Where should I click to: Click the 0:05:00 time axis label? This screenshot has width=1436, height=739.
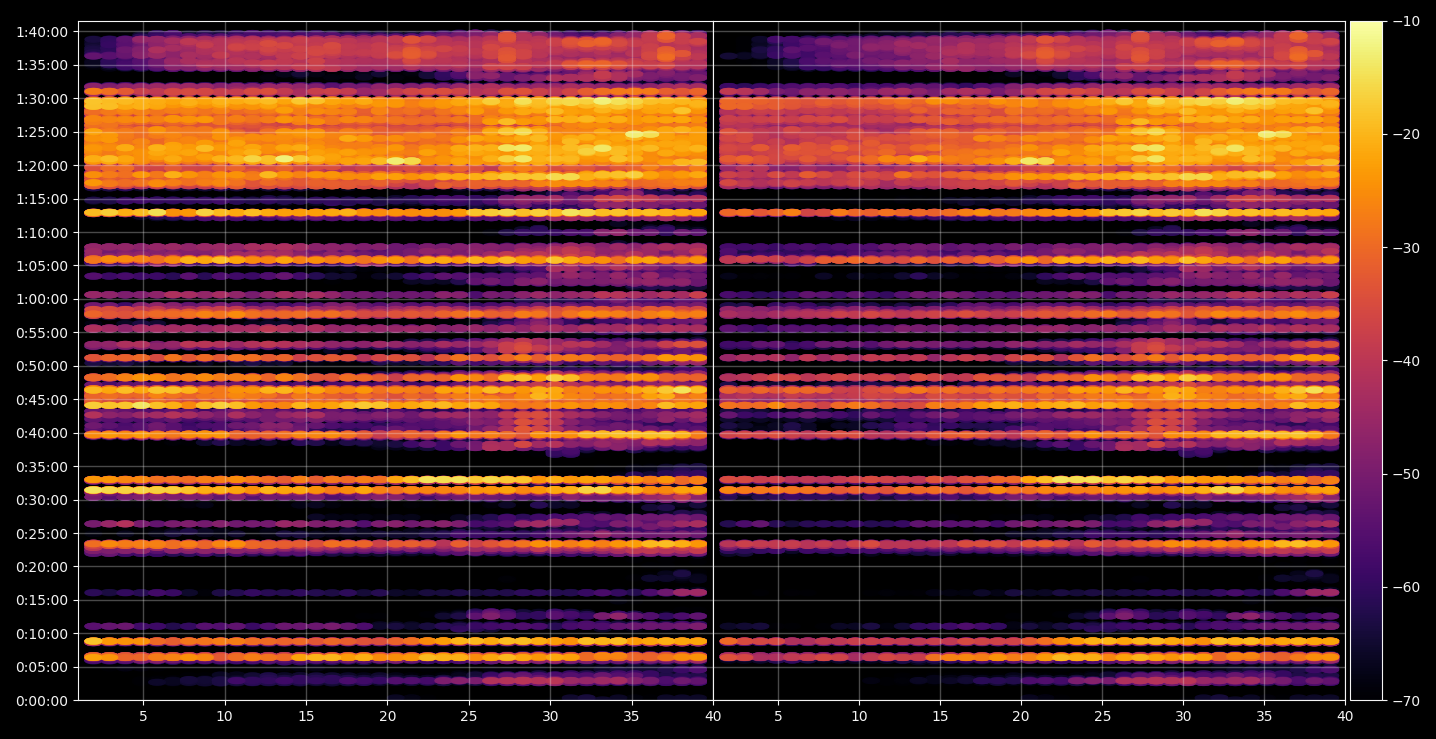tap(42, 667)
